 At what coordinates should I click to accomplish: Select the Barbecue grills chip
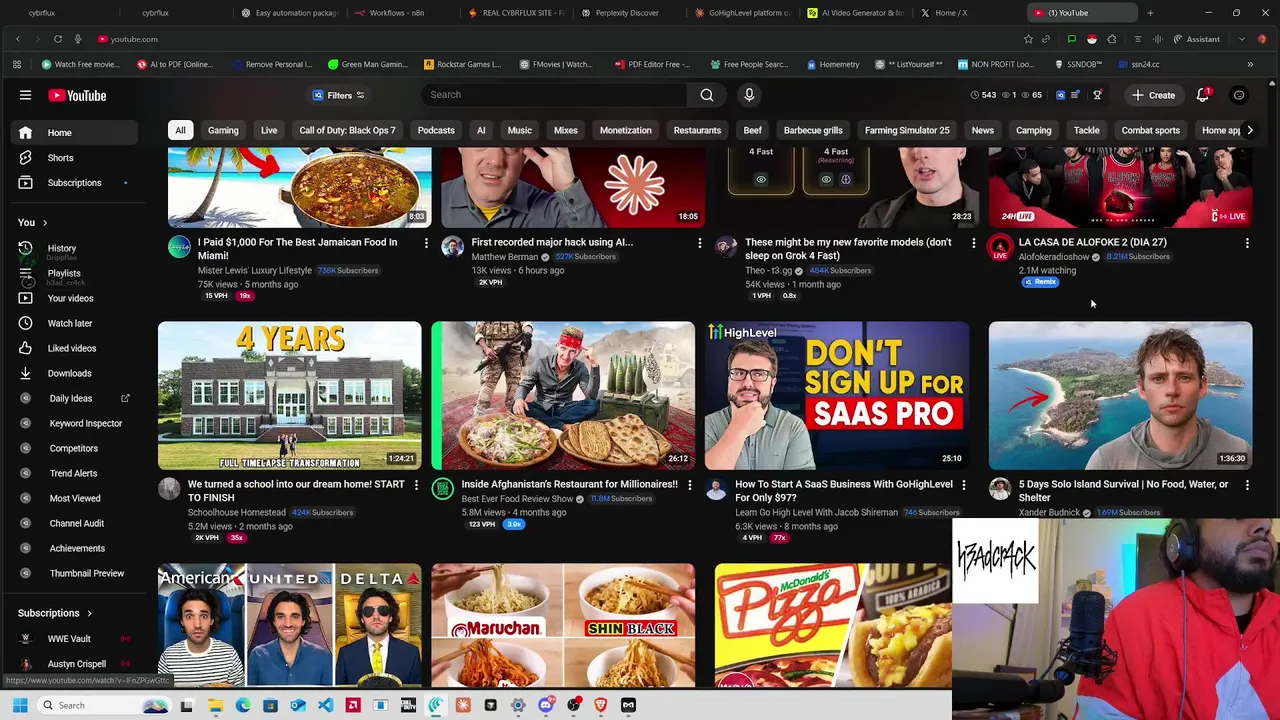pyautogui.click(x=813, y=130)
